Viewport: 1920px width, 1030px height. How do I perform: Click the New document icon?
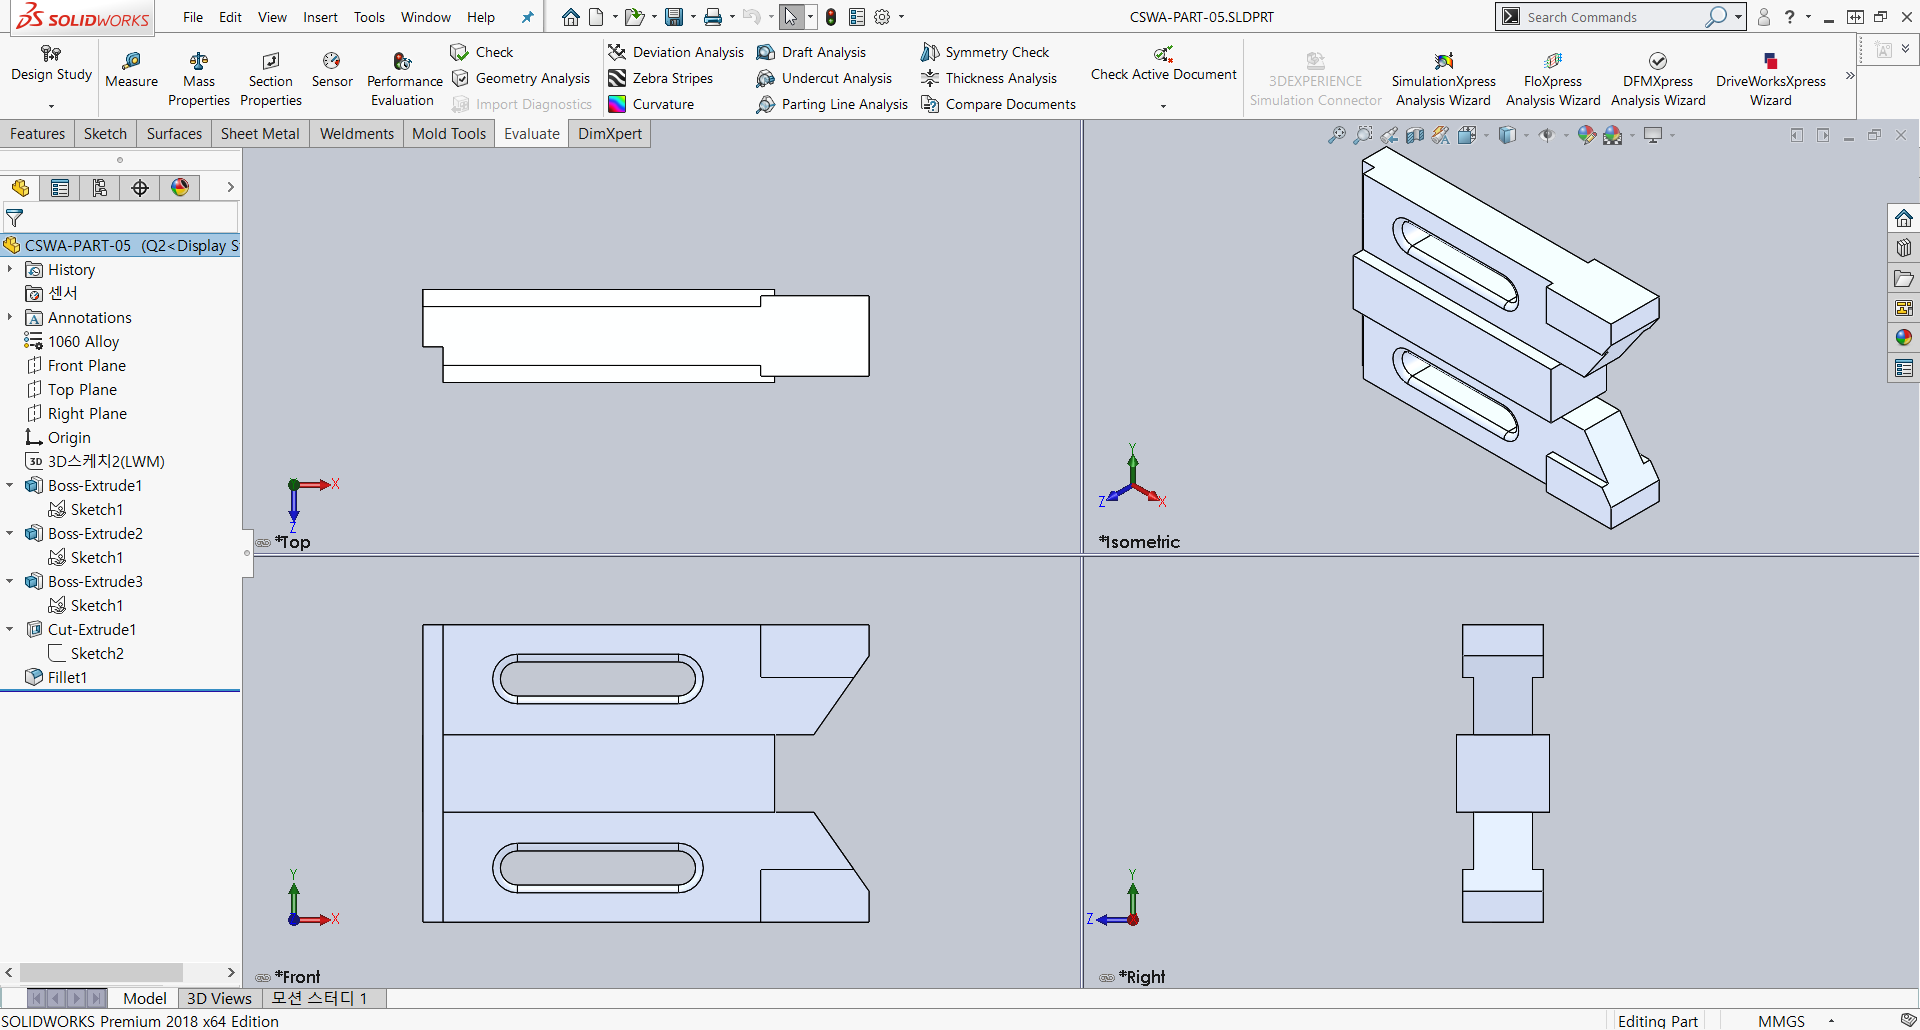pyautogui.click(x=597, y=17)
